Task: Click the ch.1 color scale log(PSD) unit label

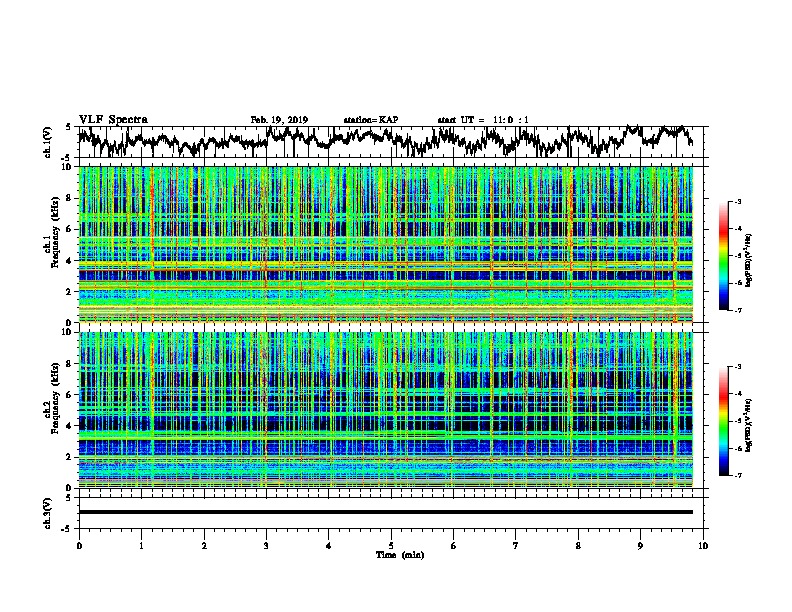Action: pyautogui.click(x=749, y=260)
